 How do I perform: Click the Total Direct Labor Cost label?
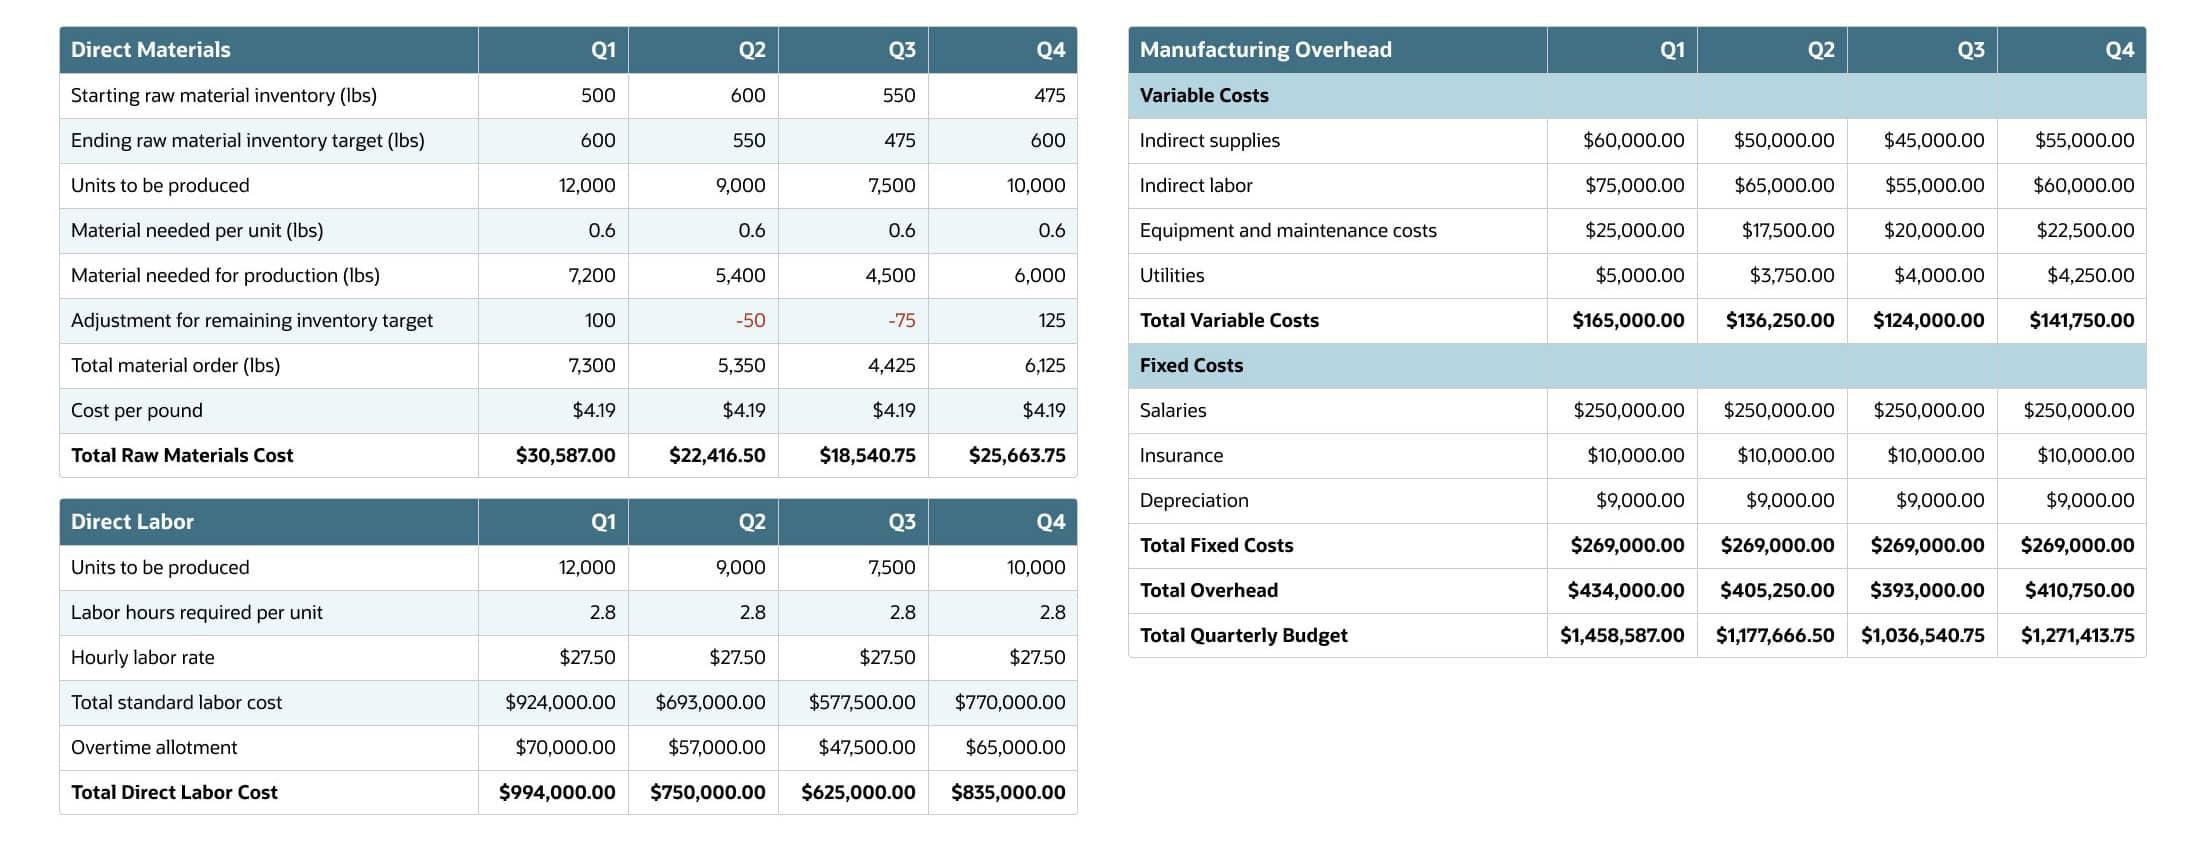[174, 793]
